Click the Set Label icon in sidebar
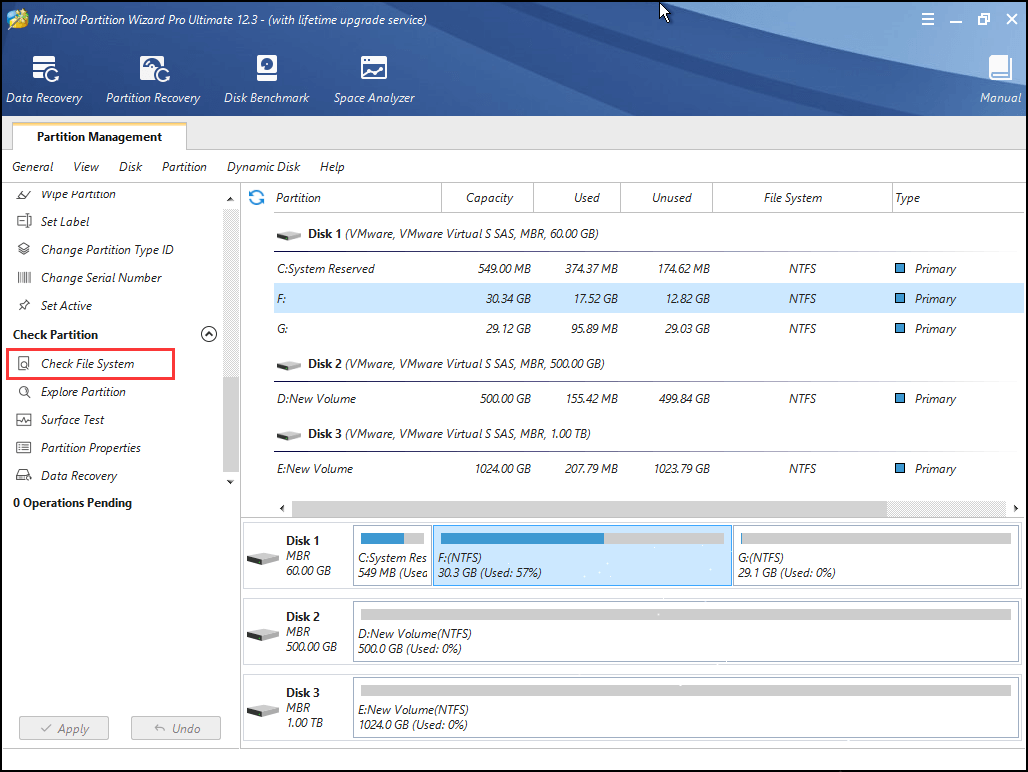1028x772 pixels. (24, 221)
